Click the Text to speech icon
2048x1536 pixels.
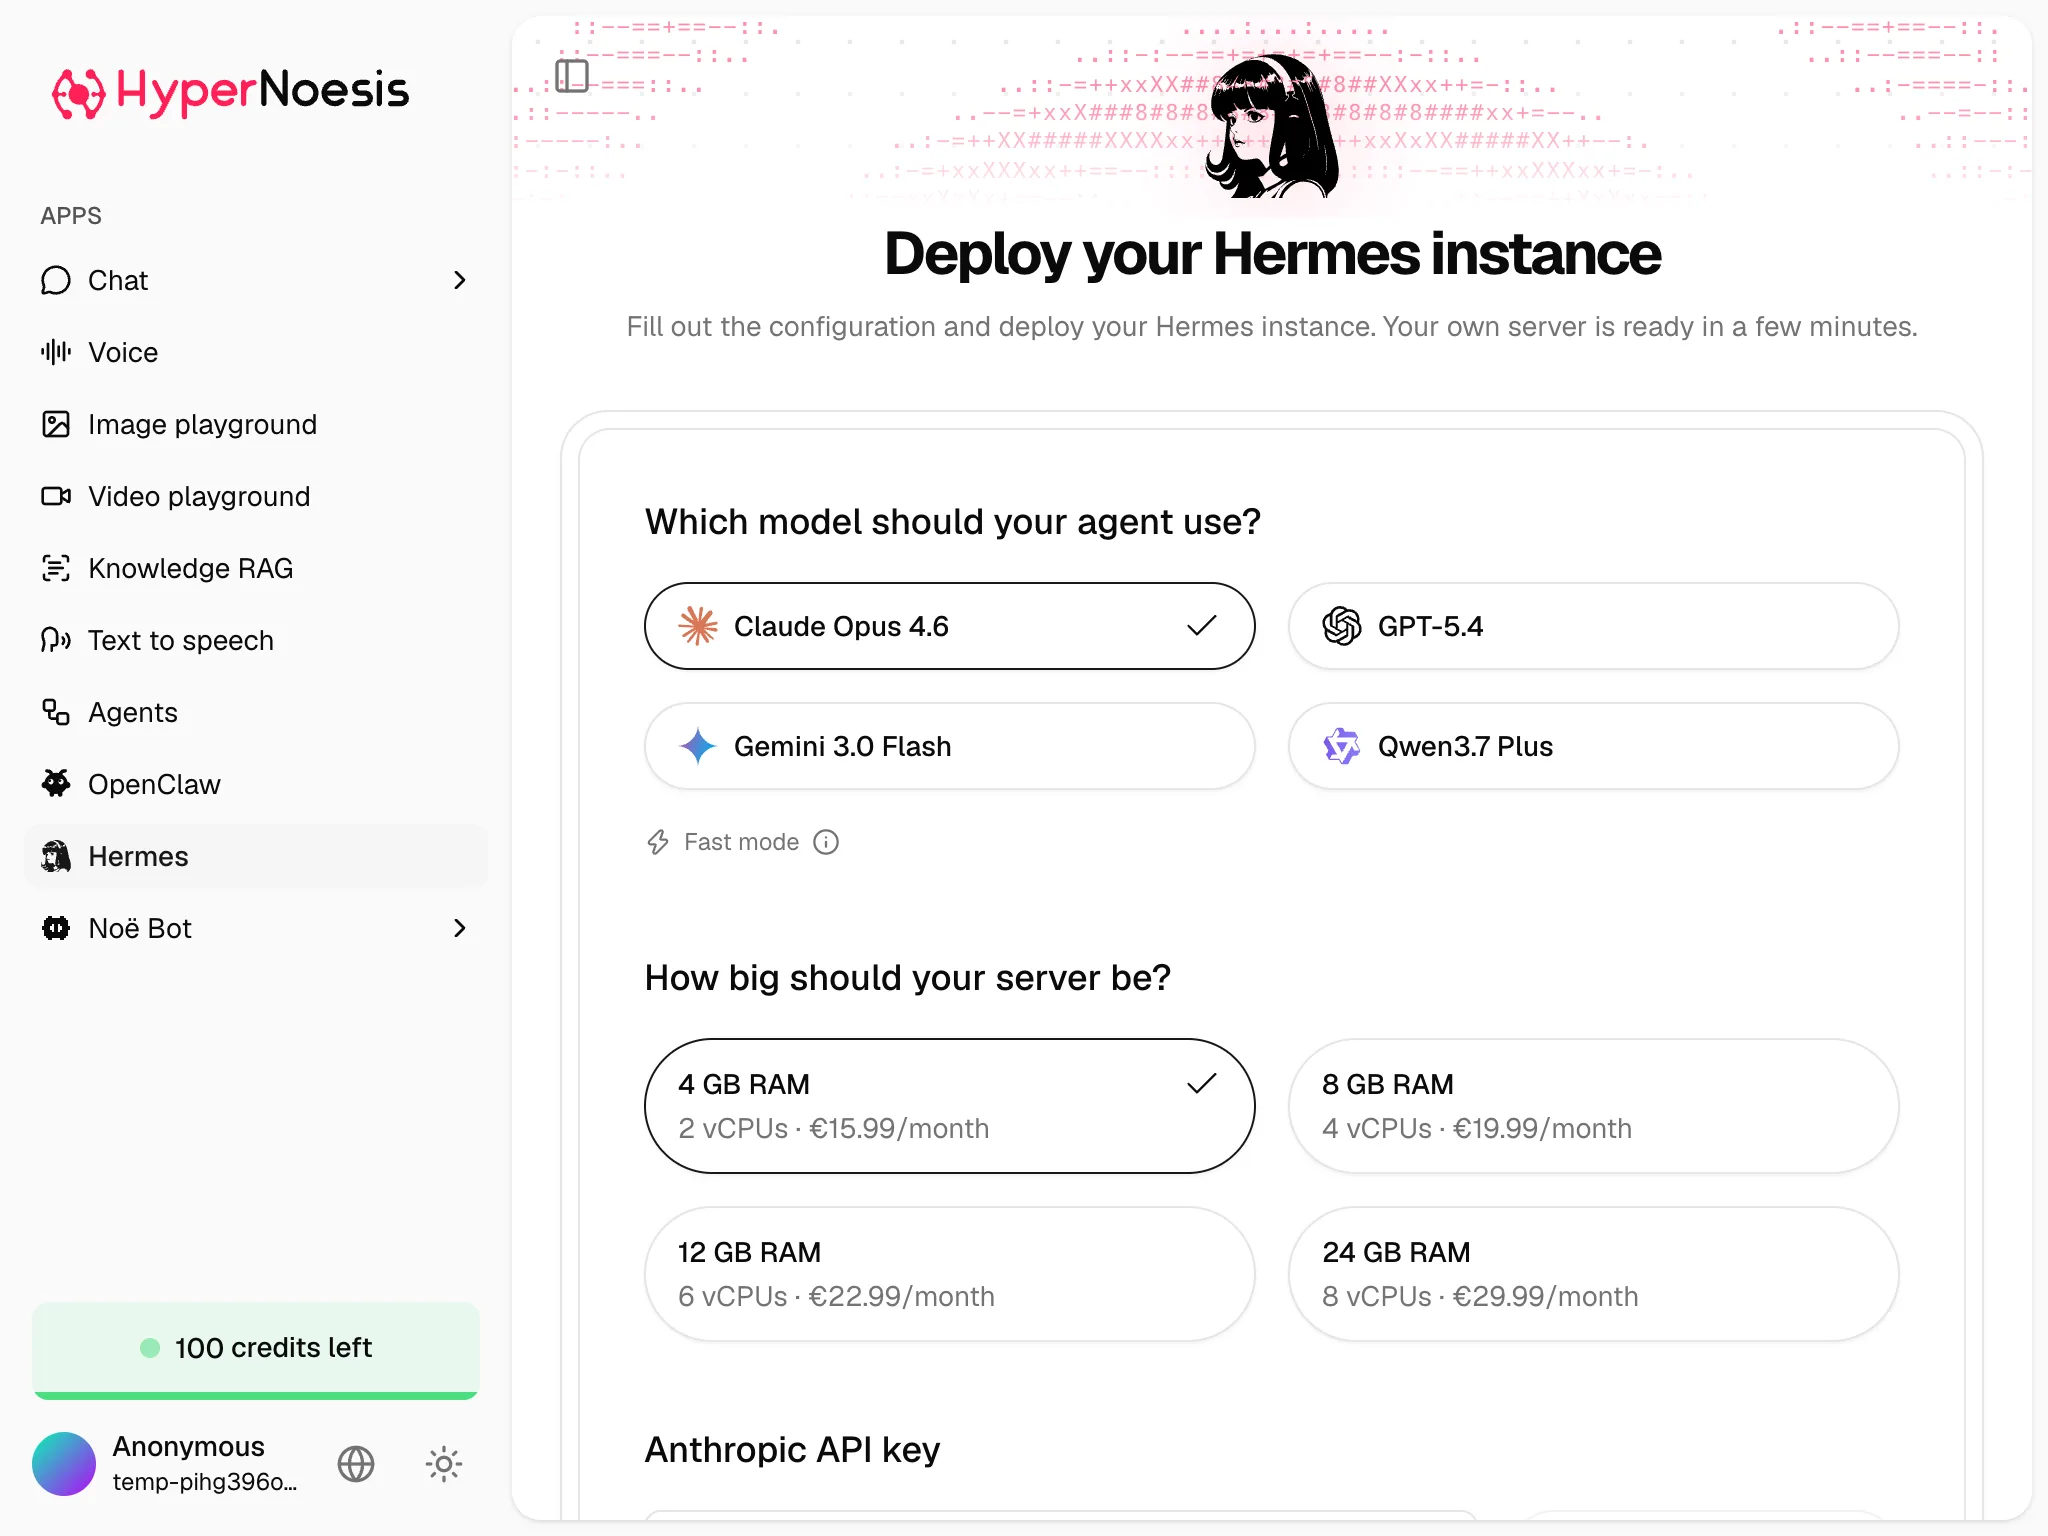pyautogui.click(x=56, y=640)
